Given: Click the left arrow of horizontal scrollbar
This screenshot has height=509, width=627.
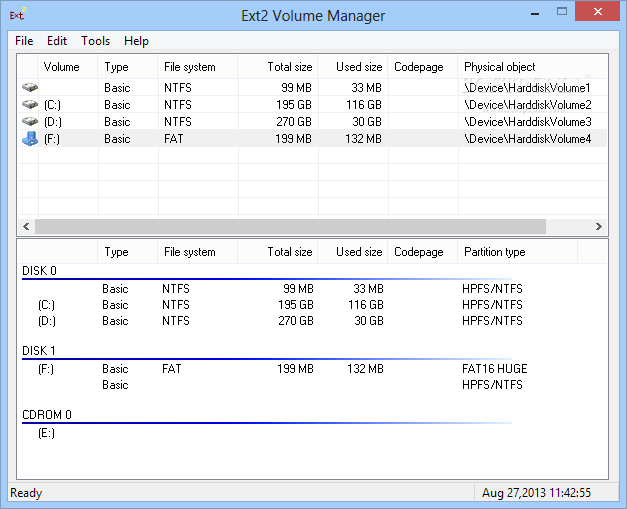Looking at the screenshot, I should point(26,227).
